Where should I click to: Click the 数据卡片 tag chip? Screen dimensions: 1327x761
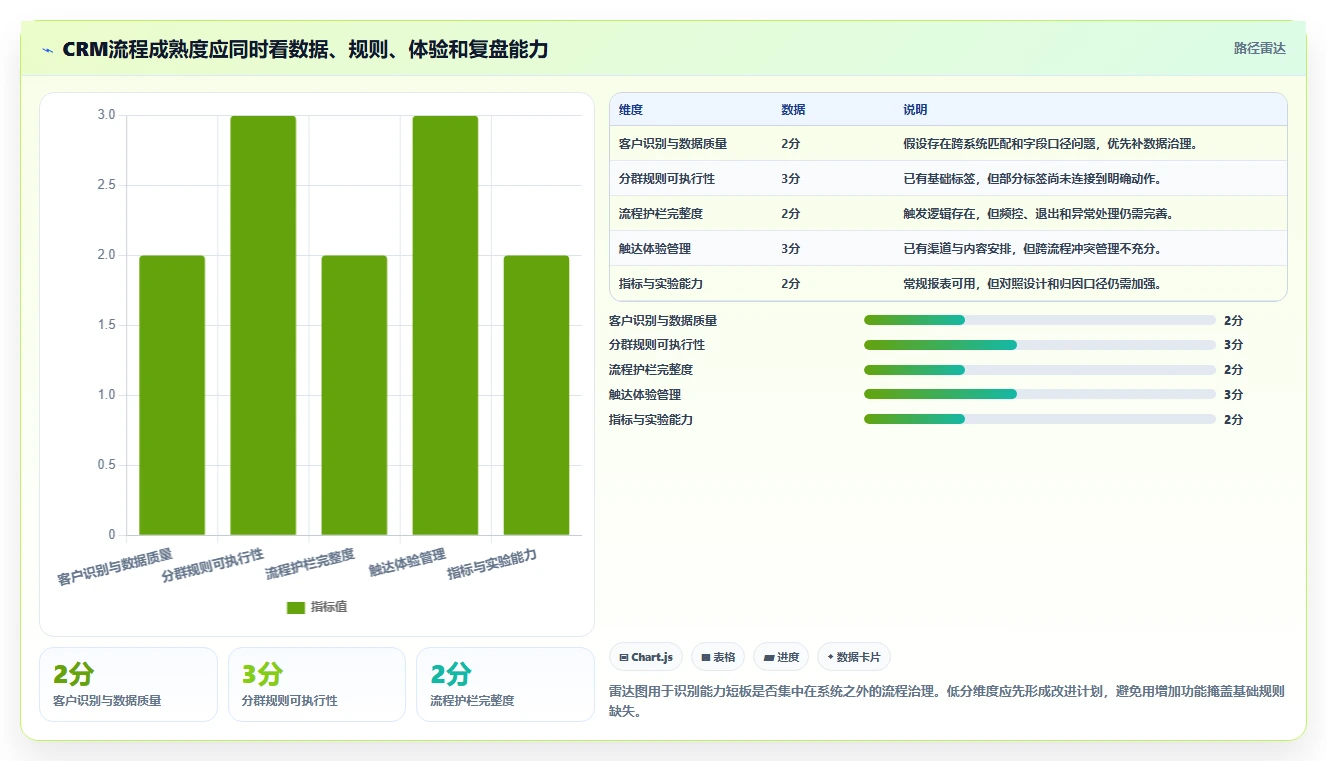(854, 657)
